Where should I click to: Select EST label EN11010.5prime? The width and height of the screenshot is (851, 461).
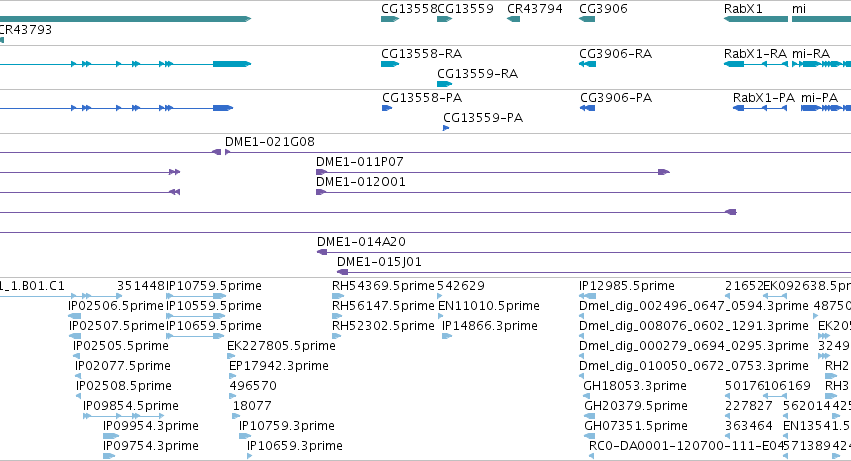488,306
